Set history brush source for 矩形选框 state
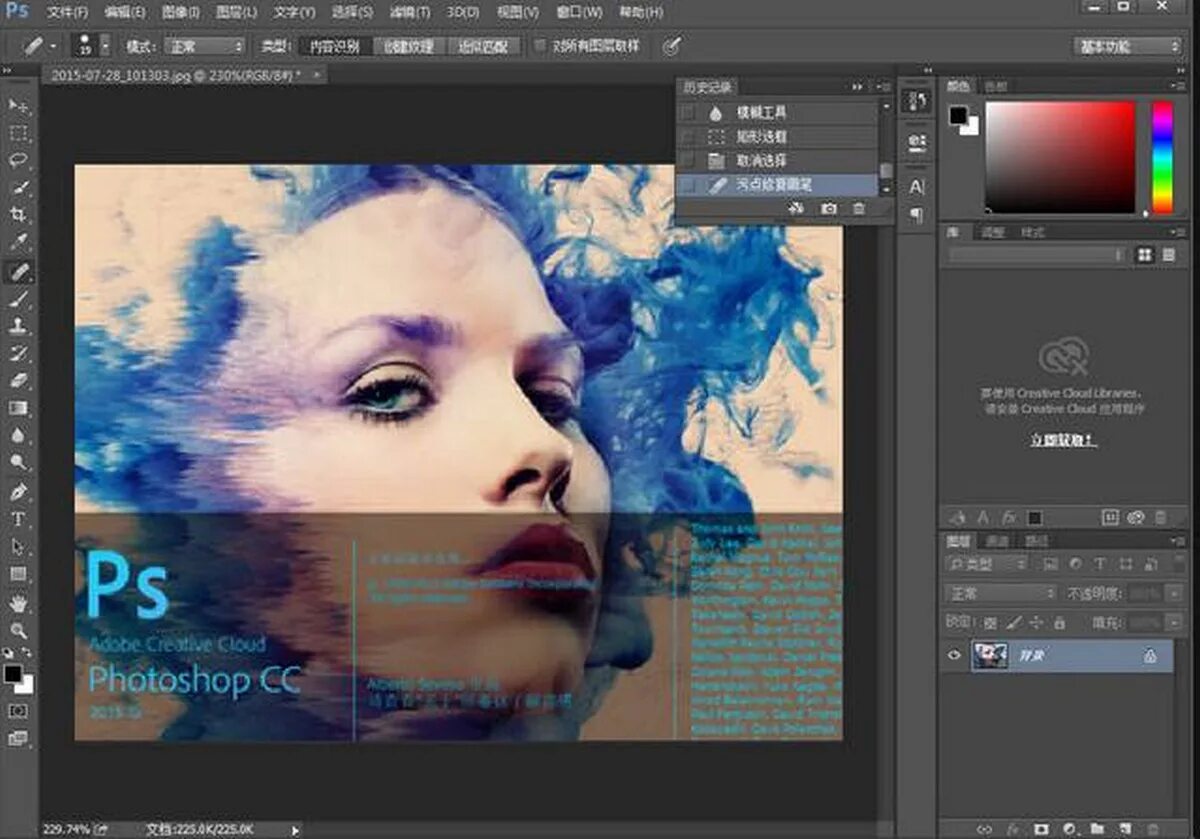Screen dimensions: 1200x839 point(687,137)
